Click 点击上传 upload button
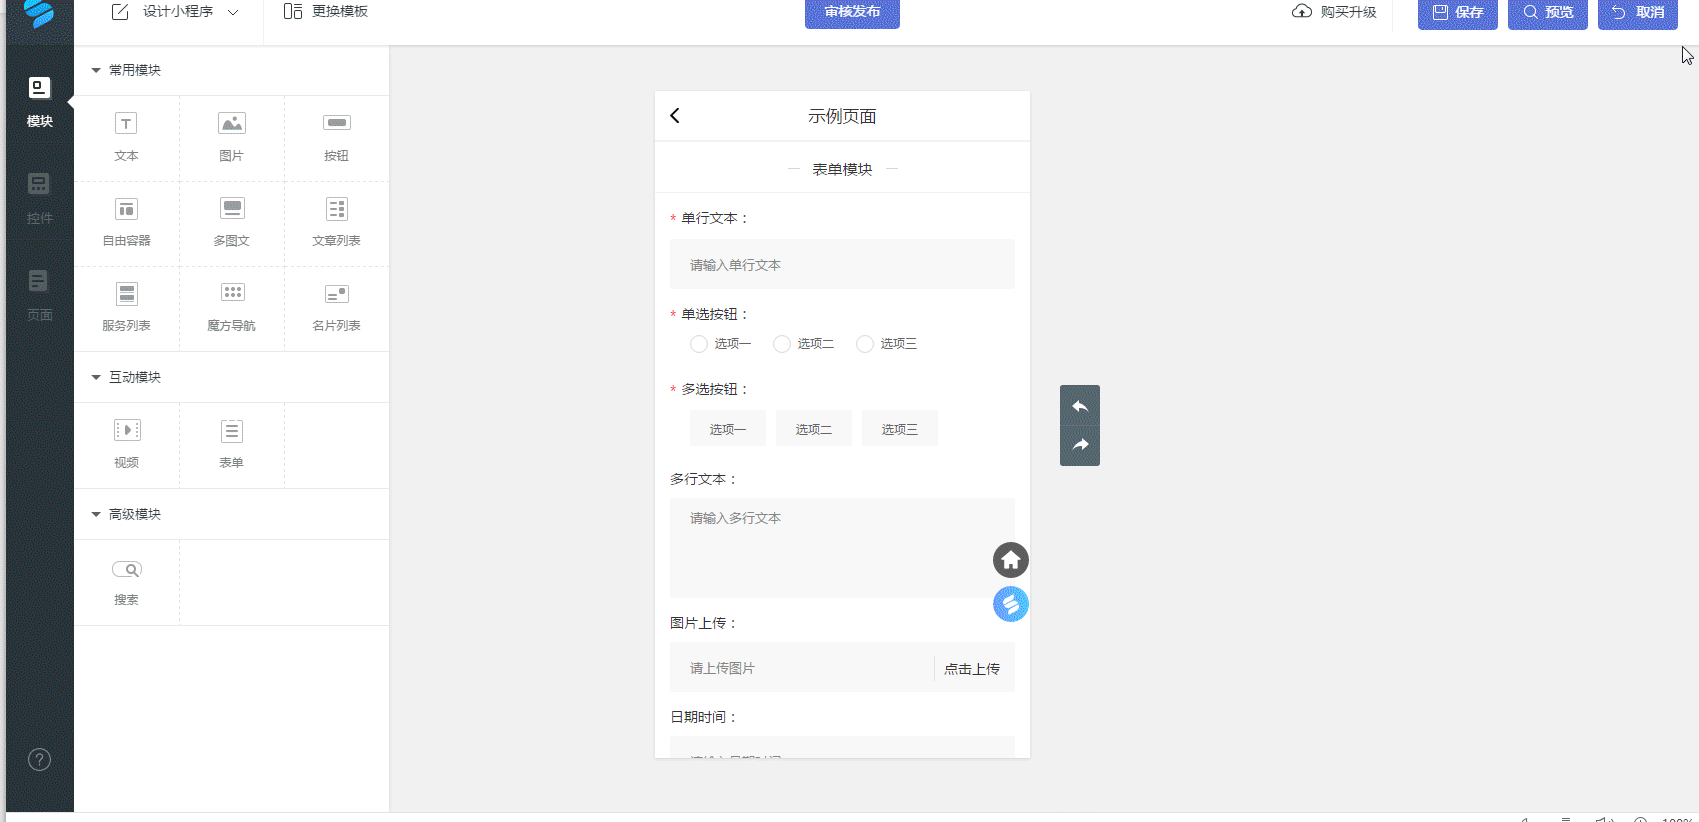 [x=972, y=669]
